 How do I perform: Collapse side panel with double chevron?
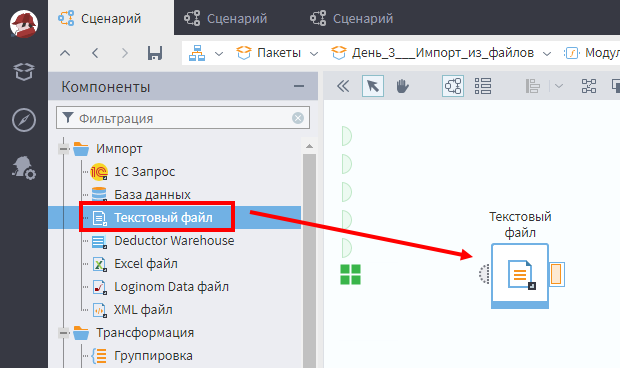343,86
